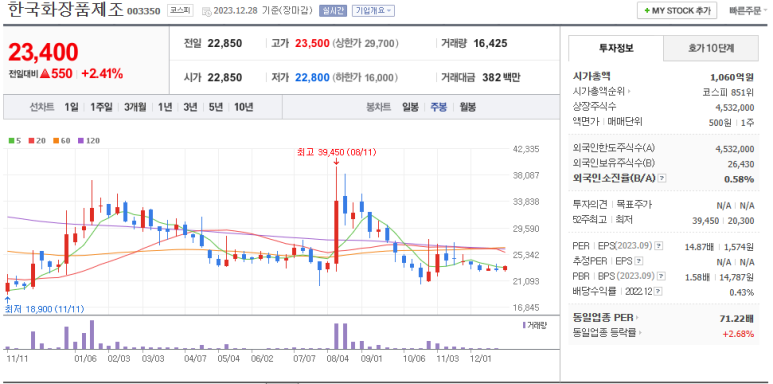773x384 pixels.
Task: Click the 코스피 851위 ranking value
Action: pyautogui.click(x=728, y=92)
